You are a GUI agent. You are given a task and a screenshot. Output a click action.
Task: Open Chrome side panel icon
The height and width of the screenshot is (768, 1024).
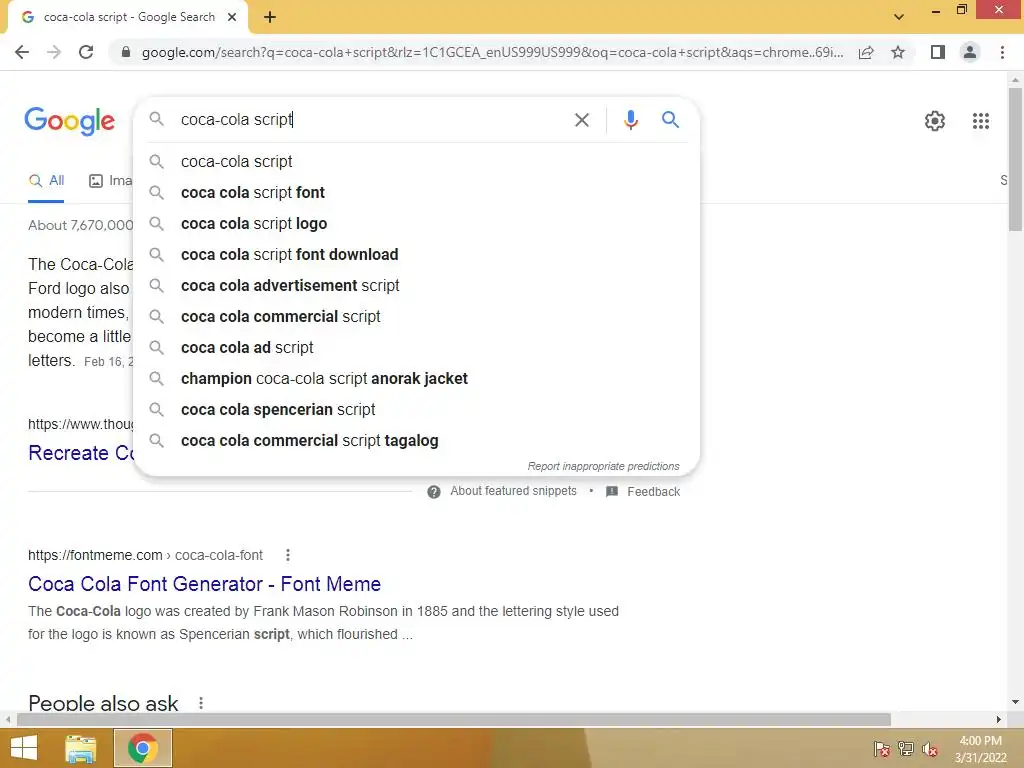pyautogui.click(x=938, y=52)
